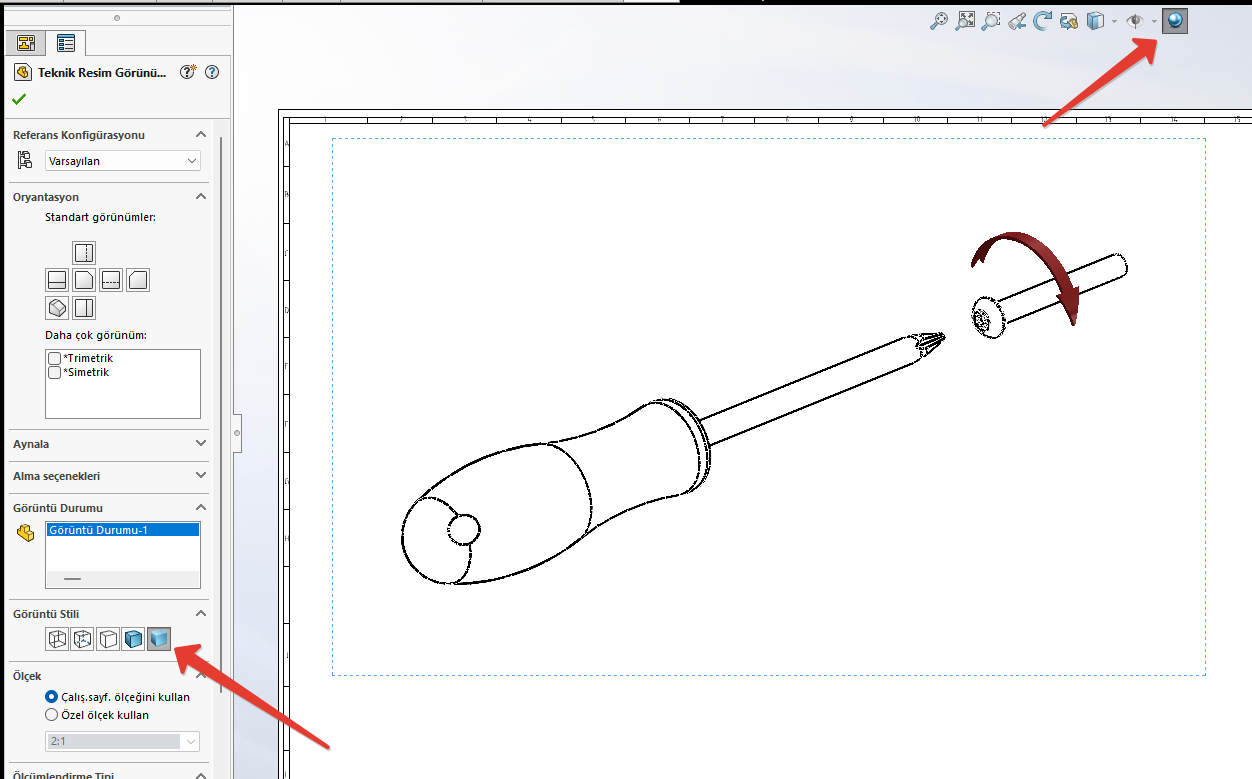Expand the Aynala section

(x=201, y=443)
